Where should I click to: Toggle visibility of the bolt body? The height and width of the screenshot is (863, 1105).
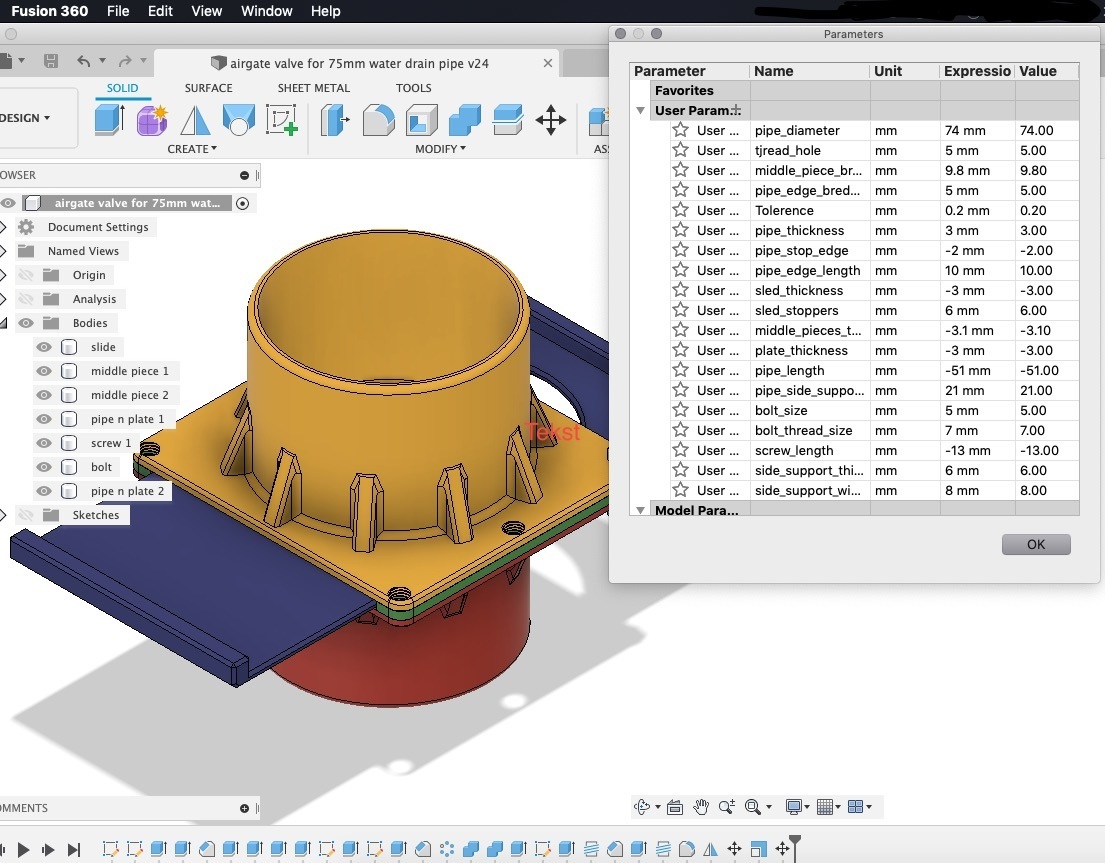[x=44, y=467]
